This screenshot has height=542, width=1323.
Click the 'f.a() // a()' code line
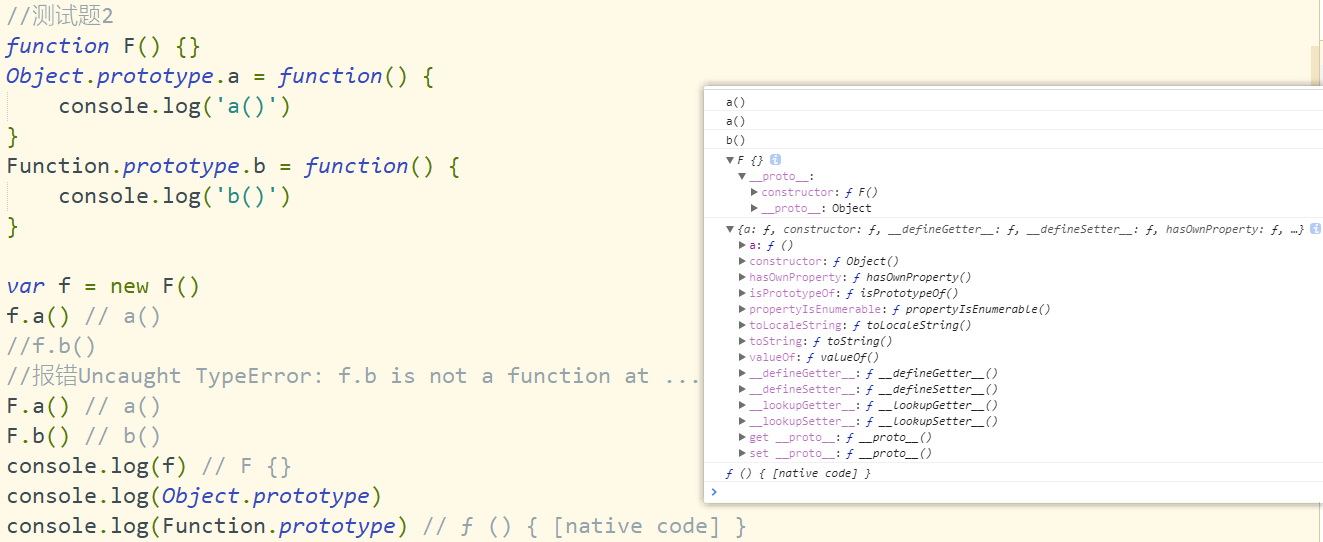(83, 316)
